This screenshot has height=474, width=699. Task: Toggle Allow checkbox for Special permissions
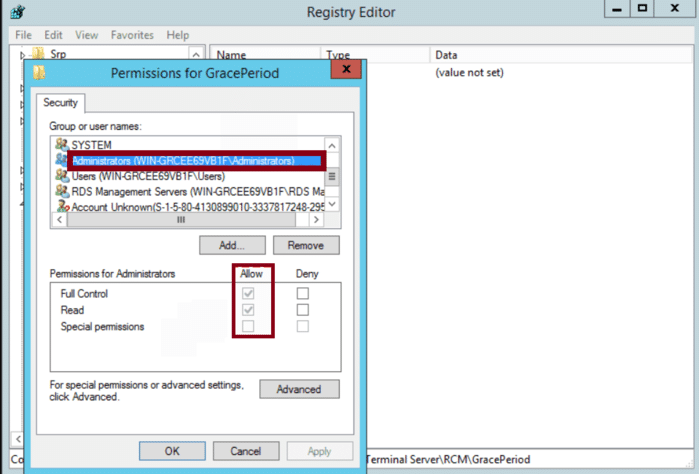pos(248,326)
